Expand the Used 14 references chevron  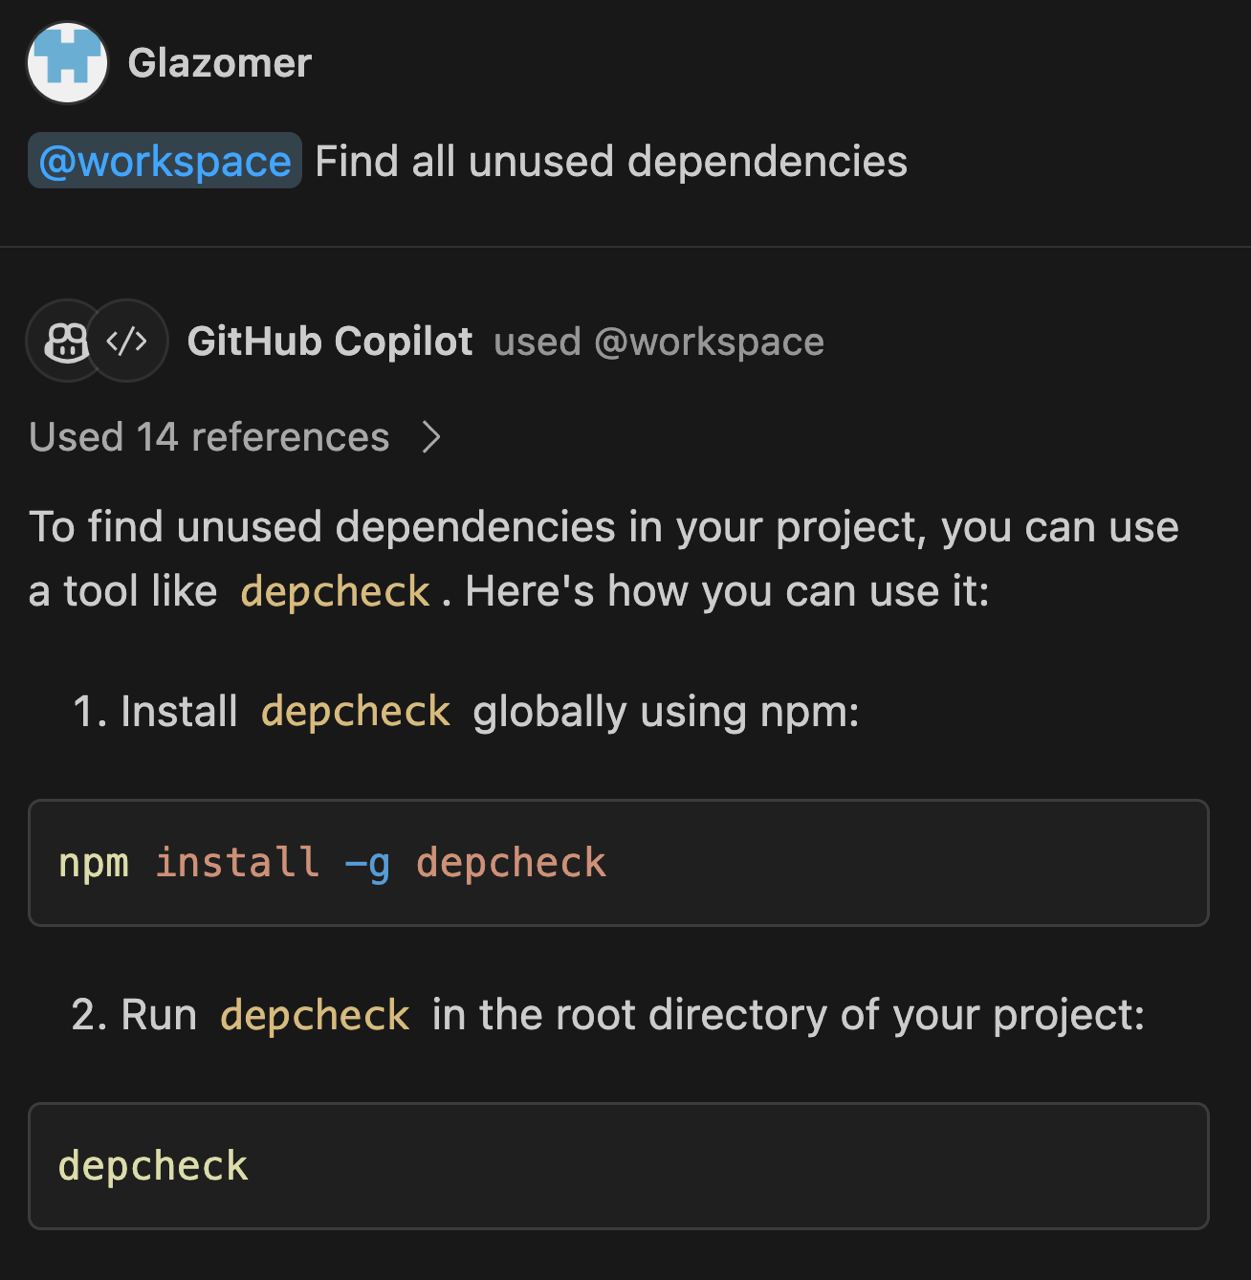tap(431, 437)
